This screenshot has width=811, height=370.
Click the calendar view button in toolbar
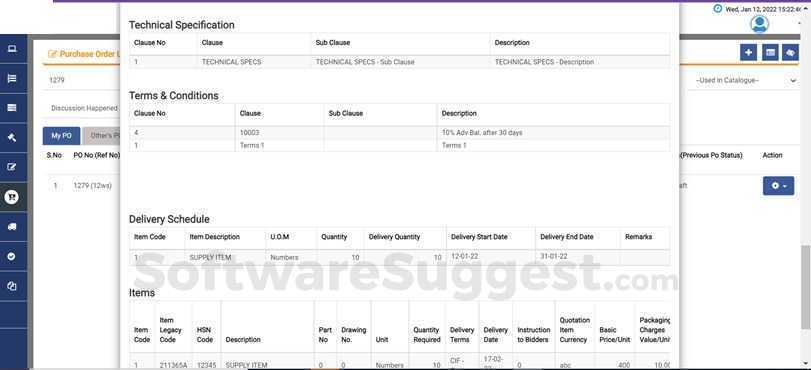(770, 52)
